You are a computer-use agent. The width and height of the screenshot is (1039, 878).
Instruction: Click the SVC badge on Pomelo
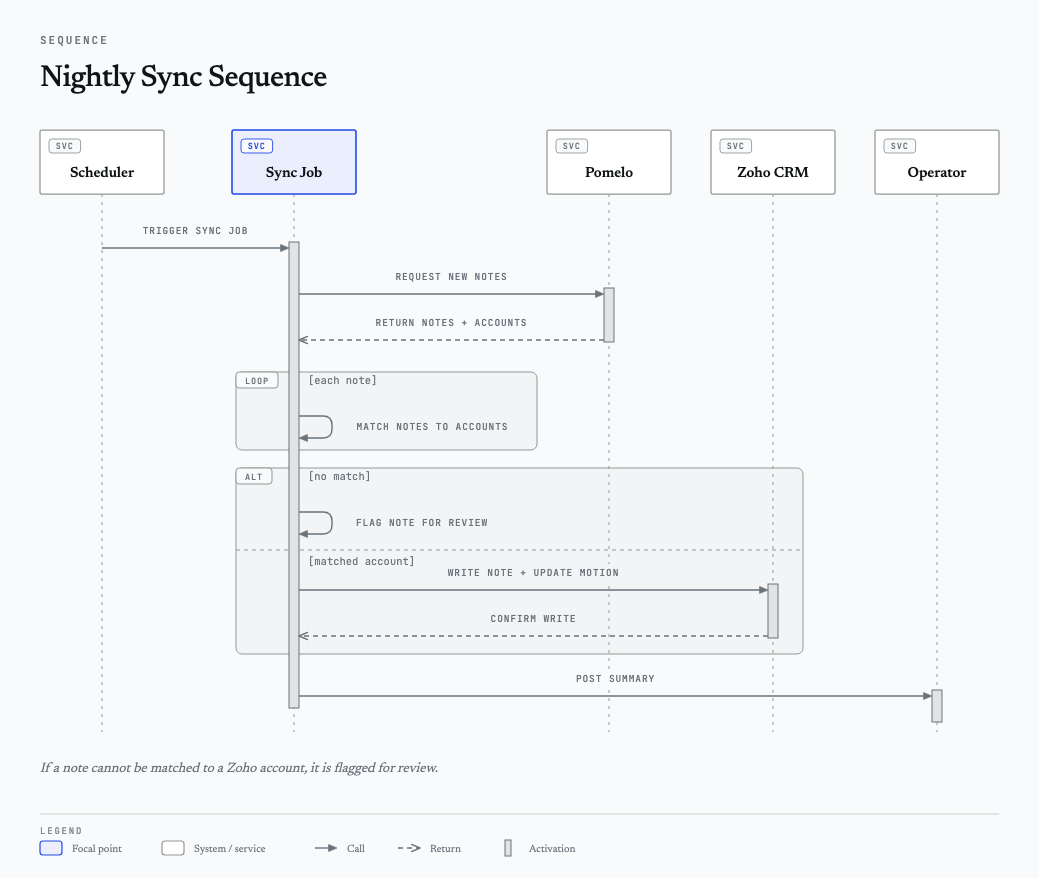pos(571,146)
